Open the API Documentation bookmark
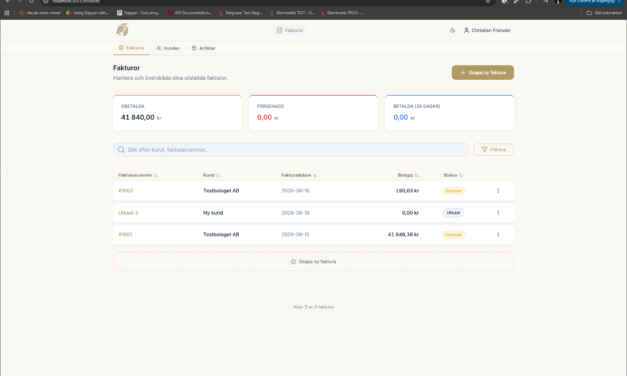Image resolution: width=627 pixels, height=376 pixels. coord(190,13)
